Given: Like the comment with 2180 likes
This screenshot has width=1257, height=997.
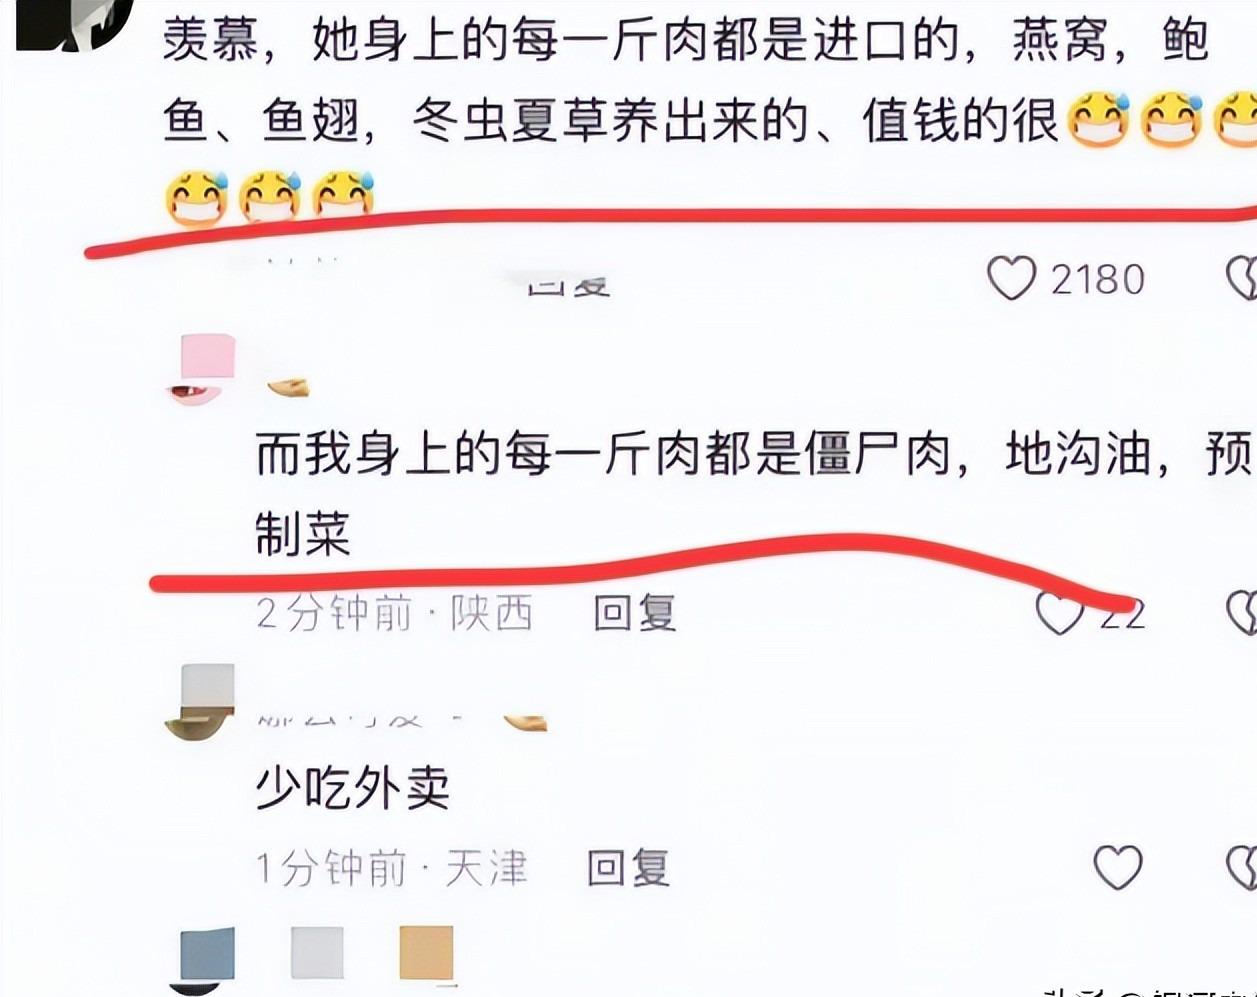Looking at the screenshot, I should 1011,278.
